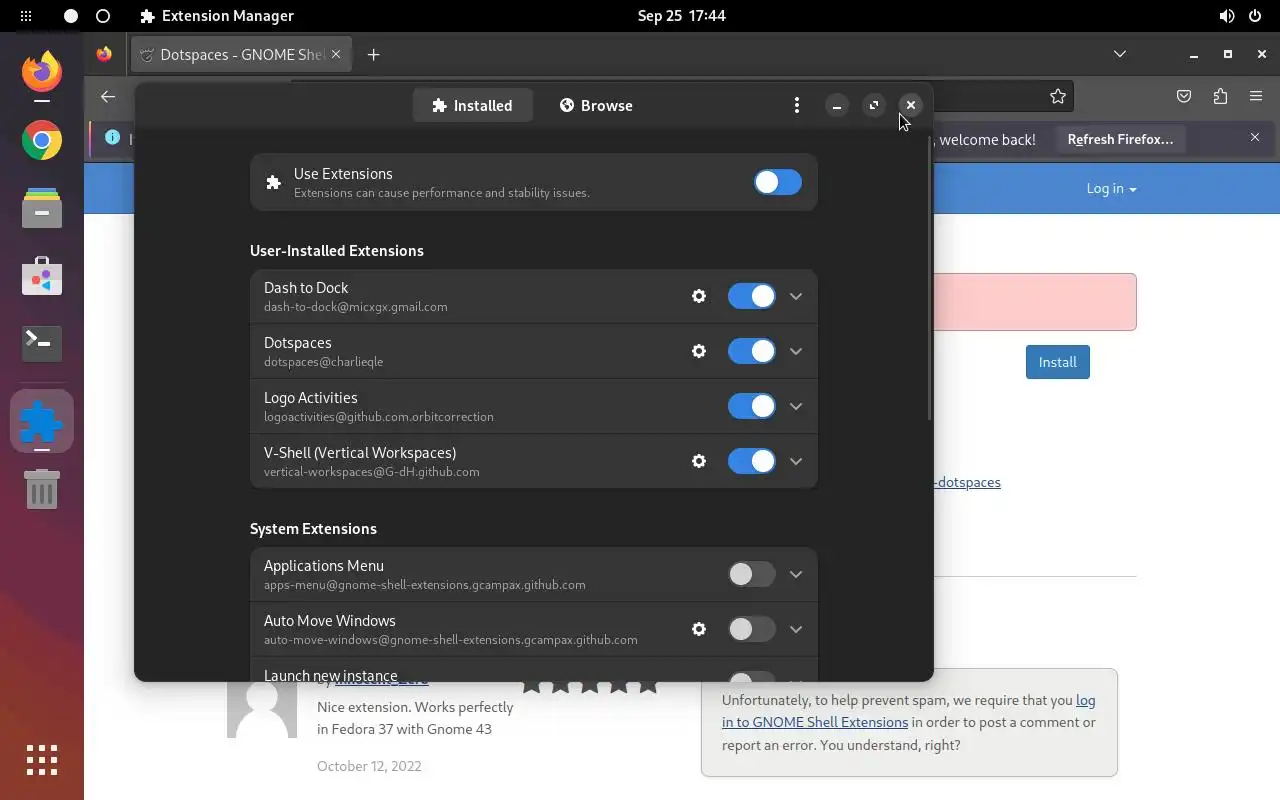Open Firefox extensions puzzle icon

click(1220, 97)
